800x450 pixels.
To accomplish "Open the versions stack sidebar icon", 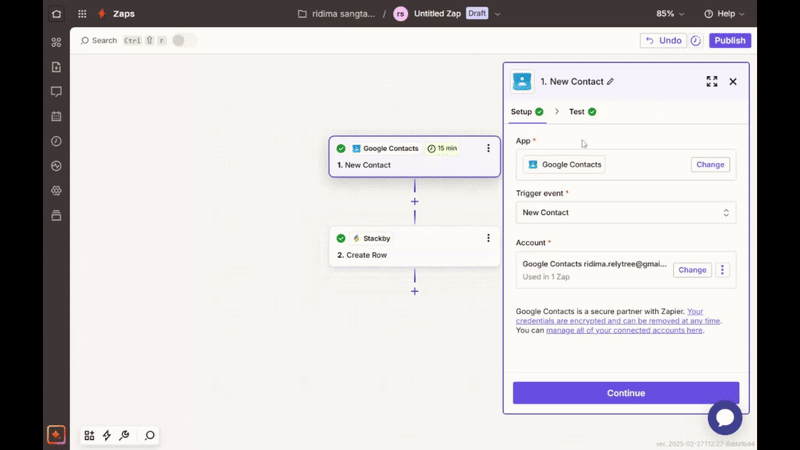I will (x=56, y=215).
